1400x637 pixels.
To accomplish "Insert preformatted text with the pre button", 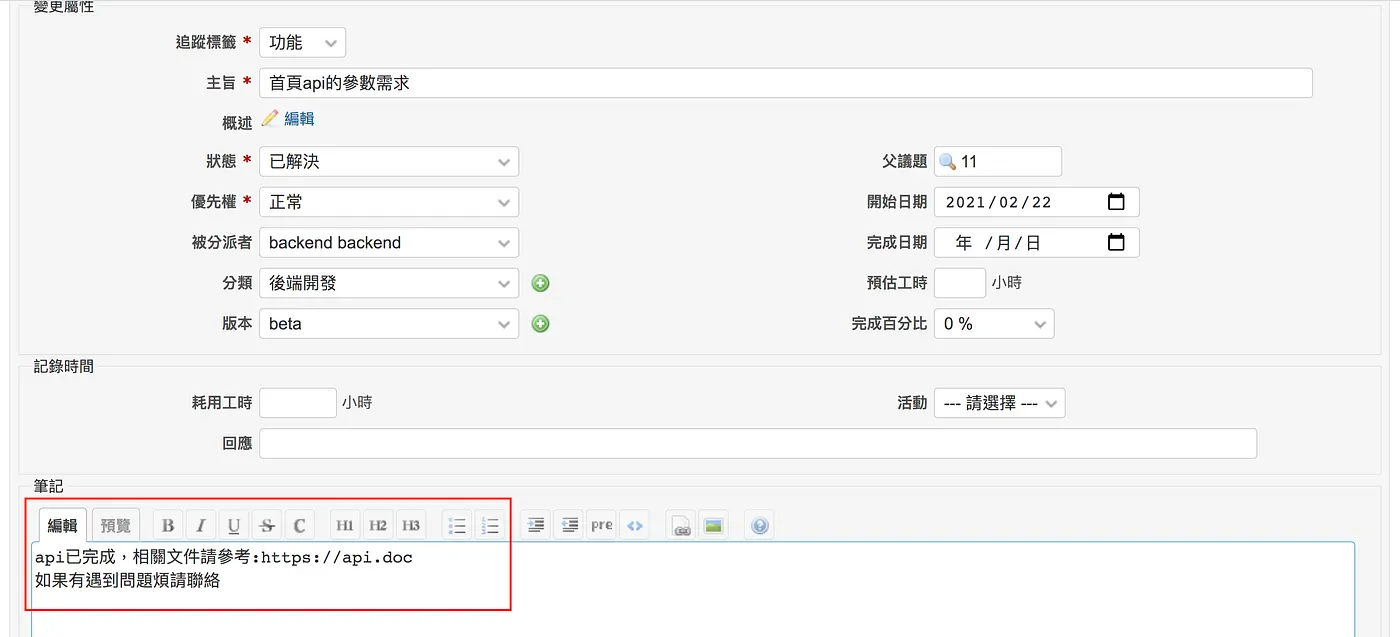I will (x=601, y=525).
